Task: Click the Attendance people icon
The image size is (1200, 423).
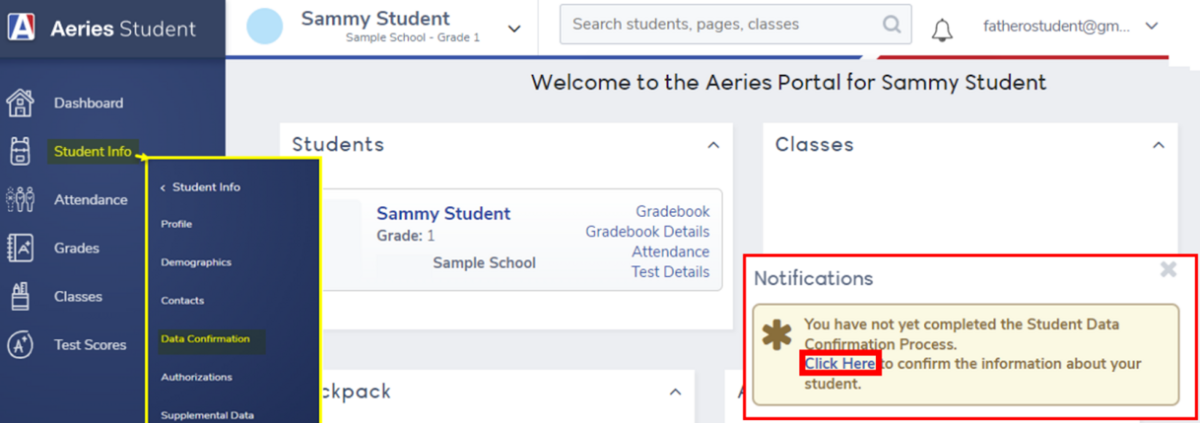Action: 20,200
